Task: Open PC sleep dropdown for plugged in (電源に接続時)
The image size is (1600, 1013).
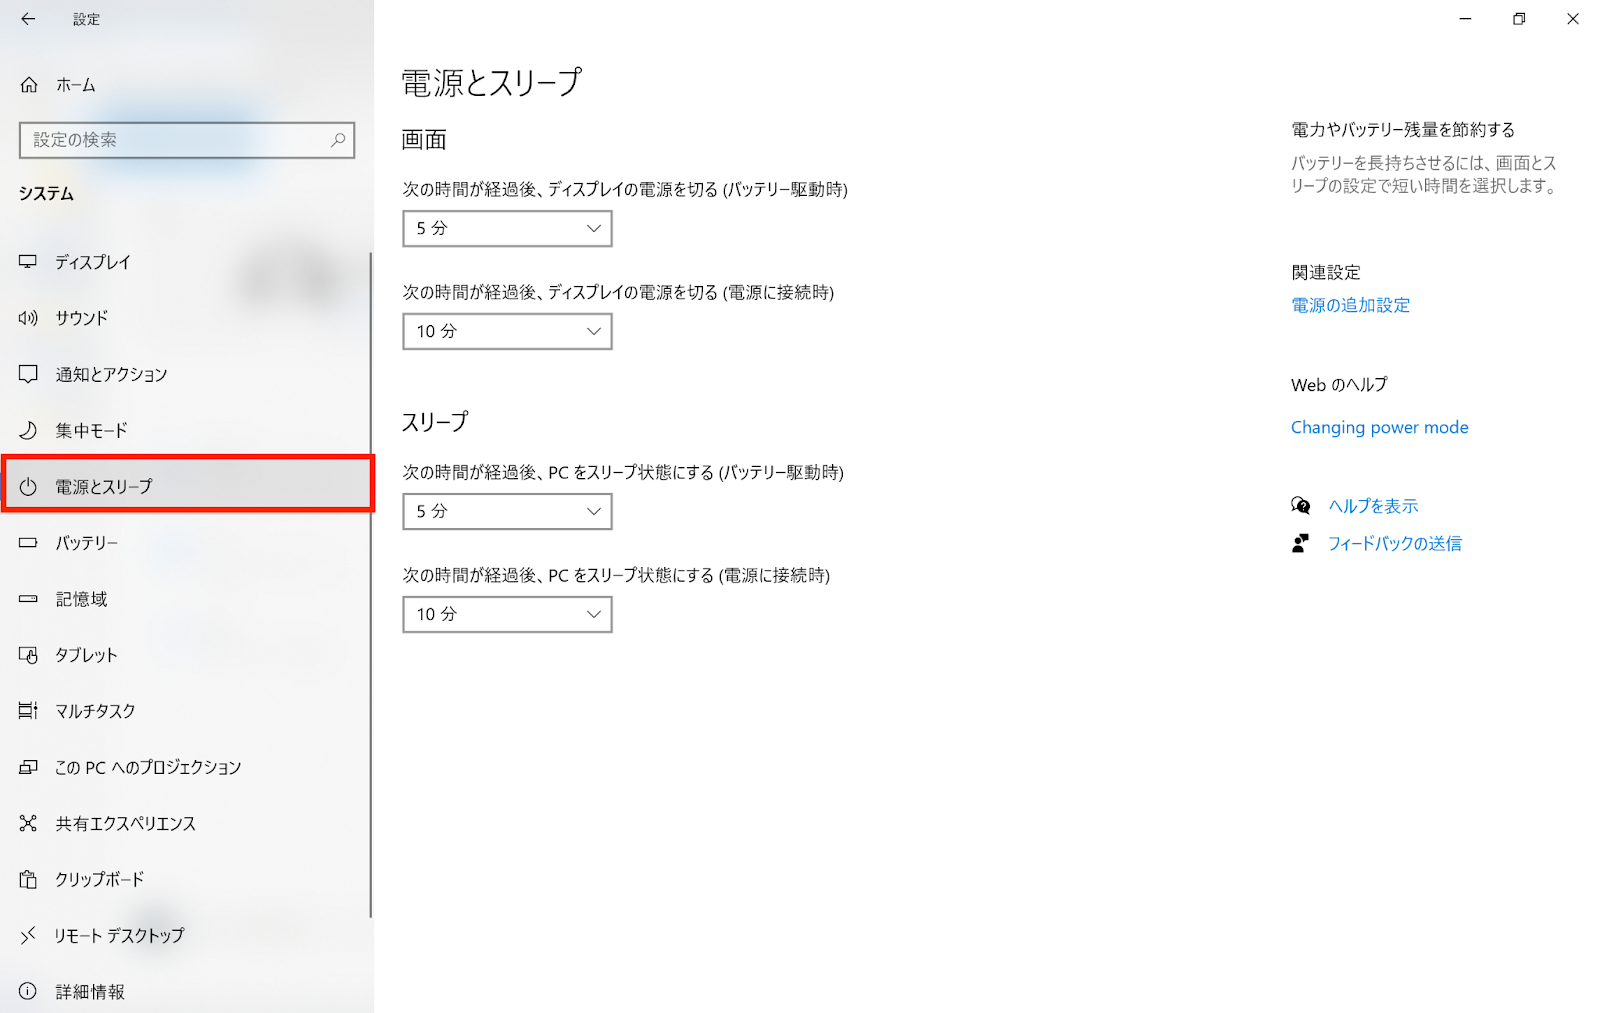Action: point(507,614)
